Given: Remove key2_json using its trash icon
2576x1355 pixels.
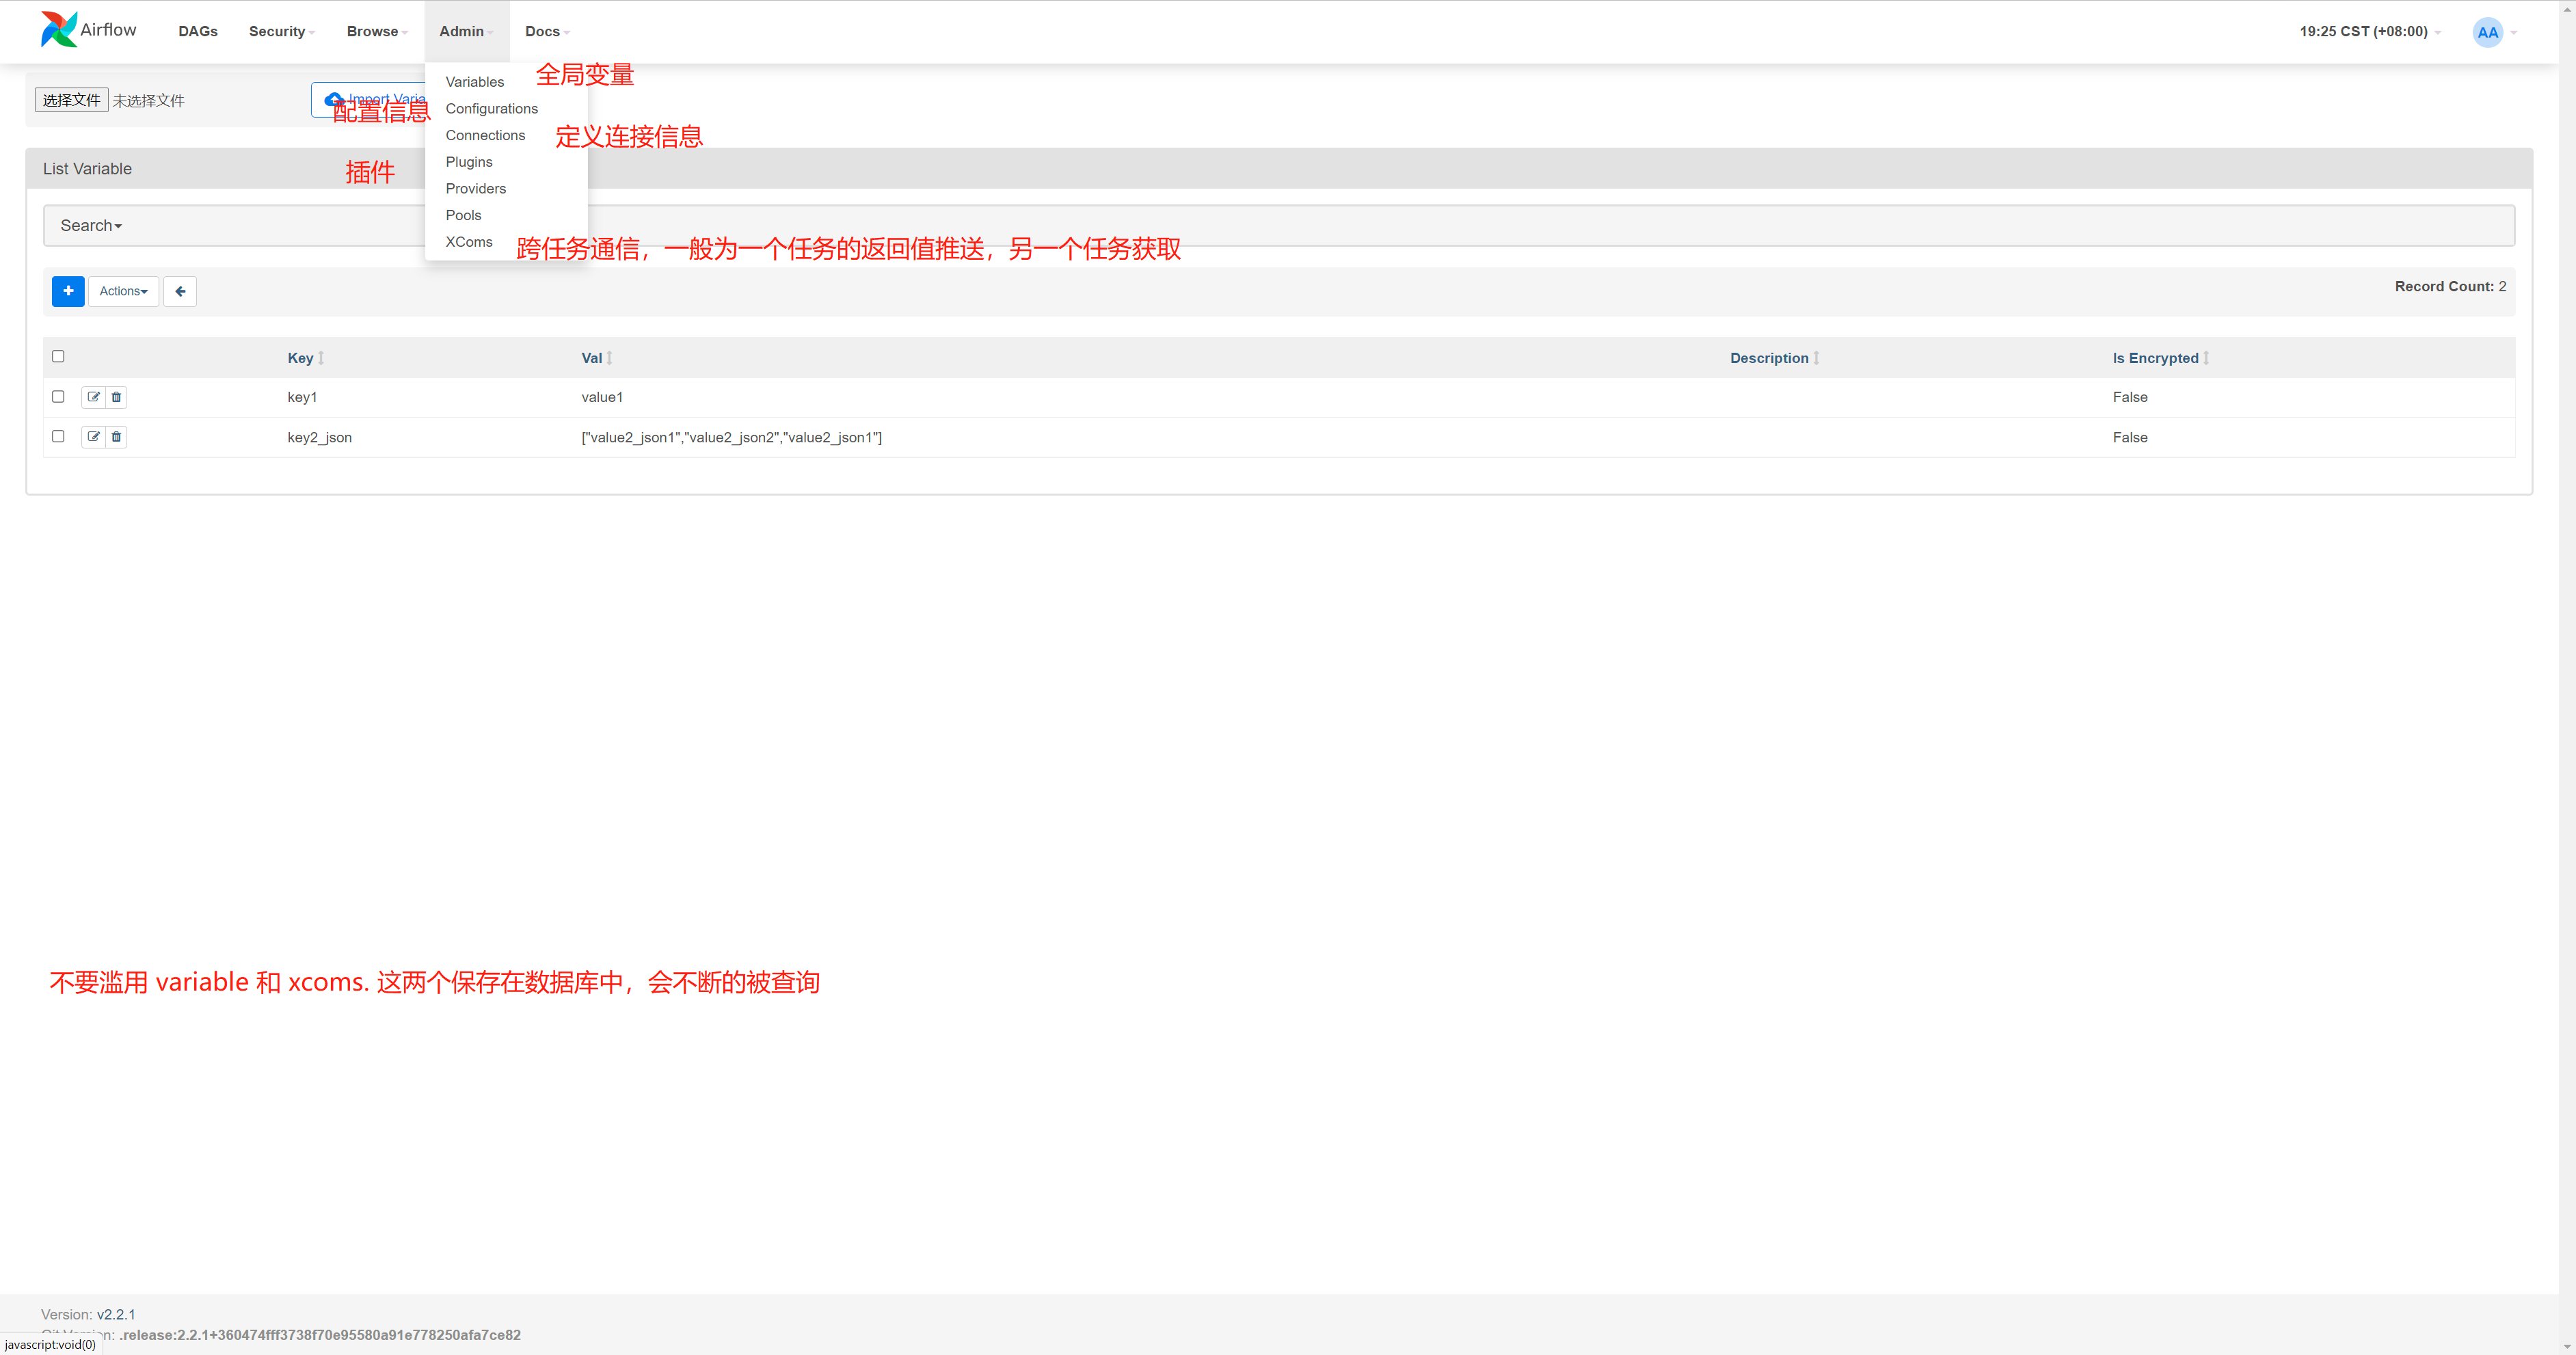Looking at the screenshot, I should pos(116,437).
